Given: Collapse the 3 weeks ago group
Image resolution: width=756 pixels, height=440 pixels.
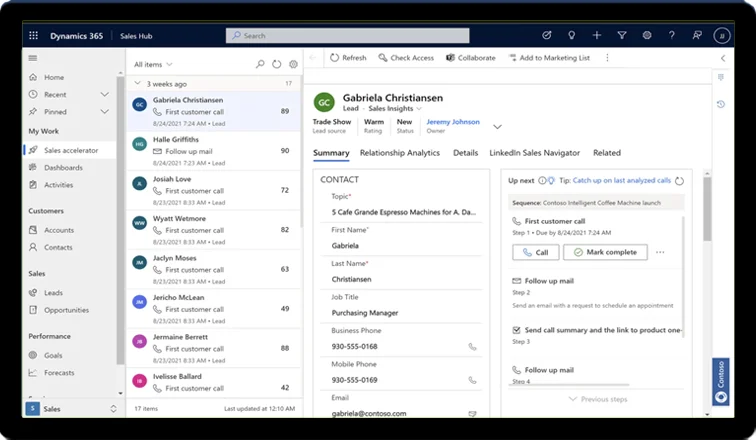Looking at the screenshot, I should point(137,83).
